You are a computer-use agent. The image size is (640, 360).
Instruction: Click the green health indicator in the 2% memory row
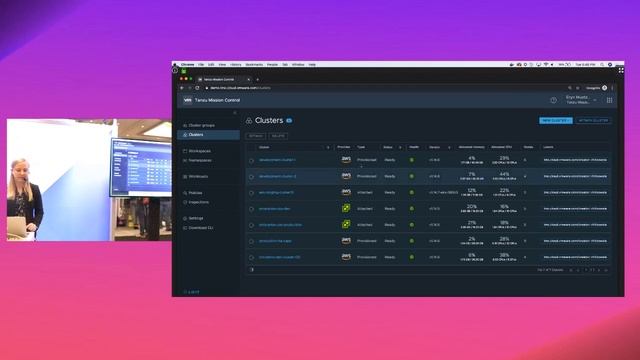point(412,241)
